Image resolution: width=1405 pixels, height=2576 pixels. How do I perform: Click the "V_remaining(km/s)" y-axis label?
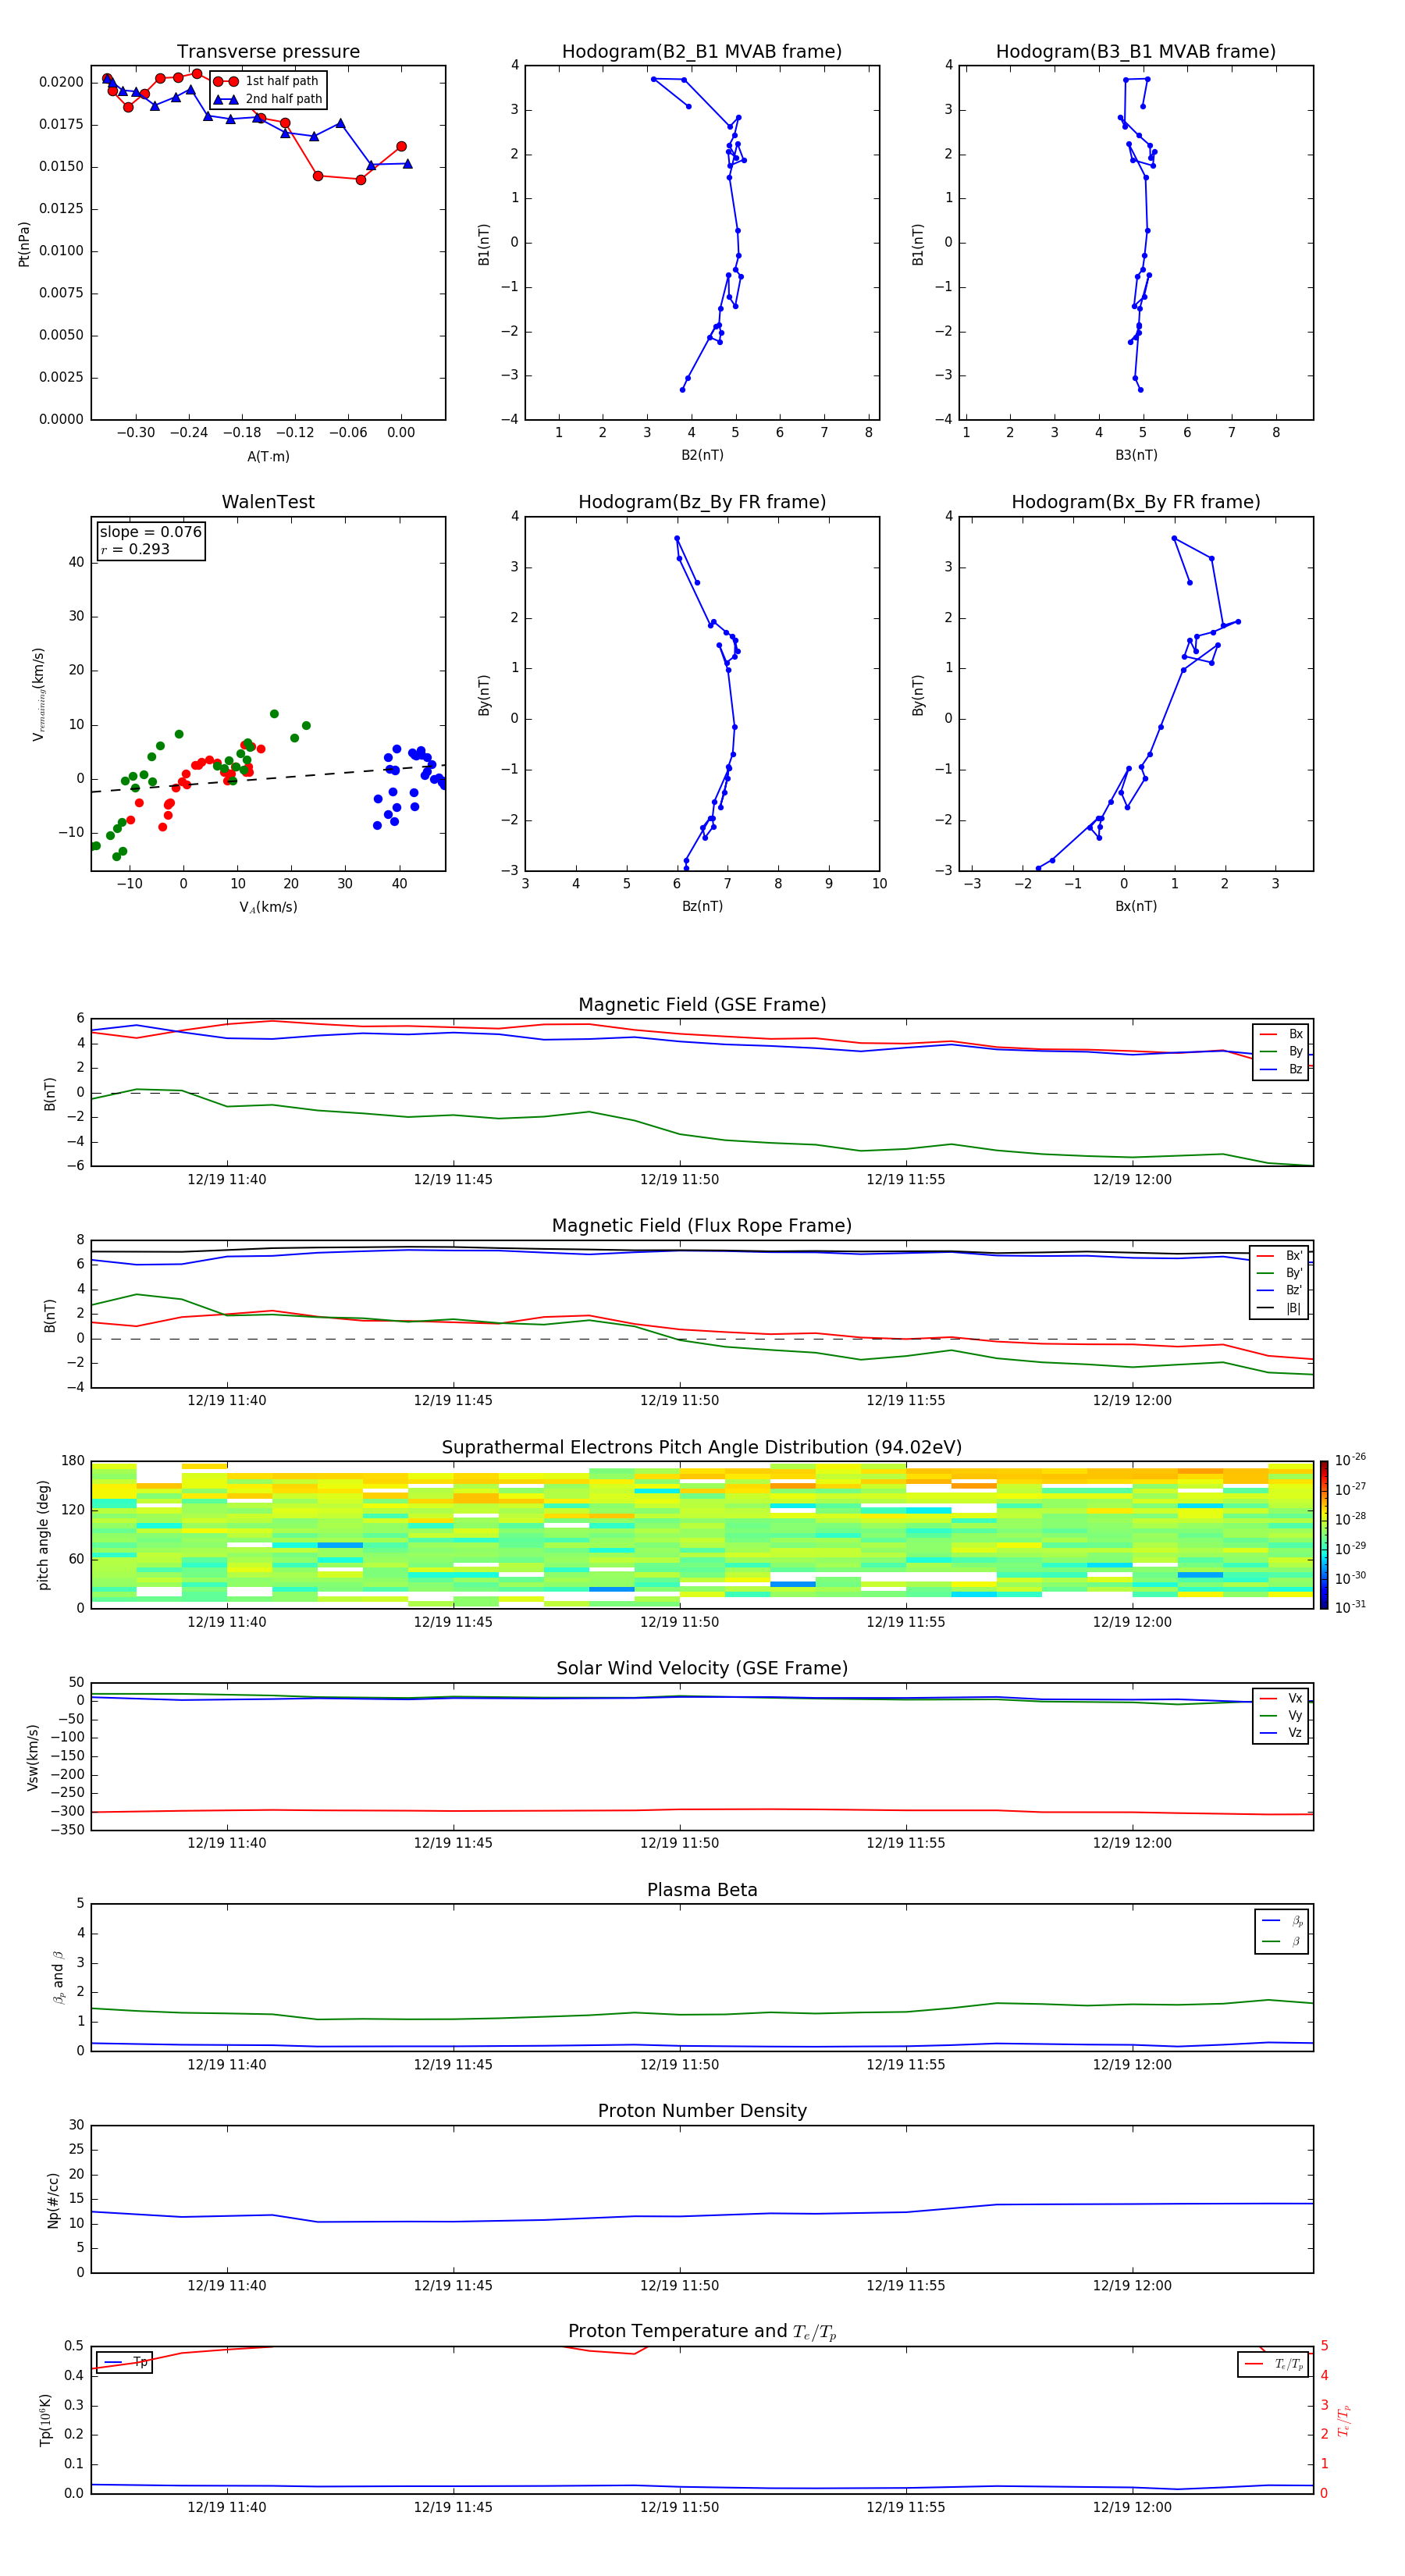click(x=38, y=694)
